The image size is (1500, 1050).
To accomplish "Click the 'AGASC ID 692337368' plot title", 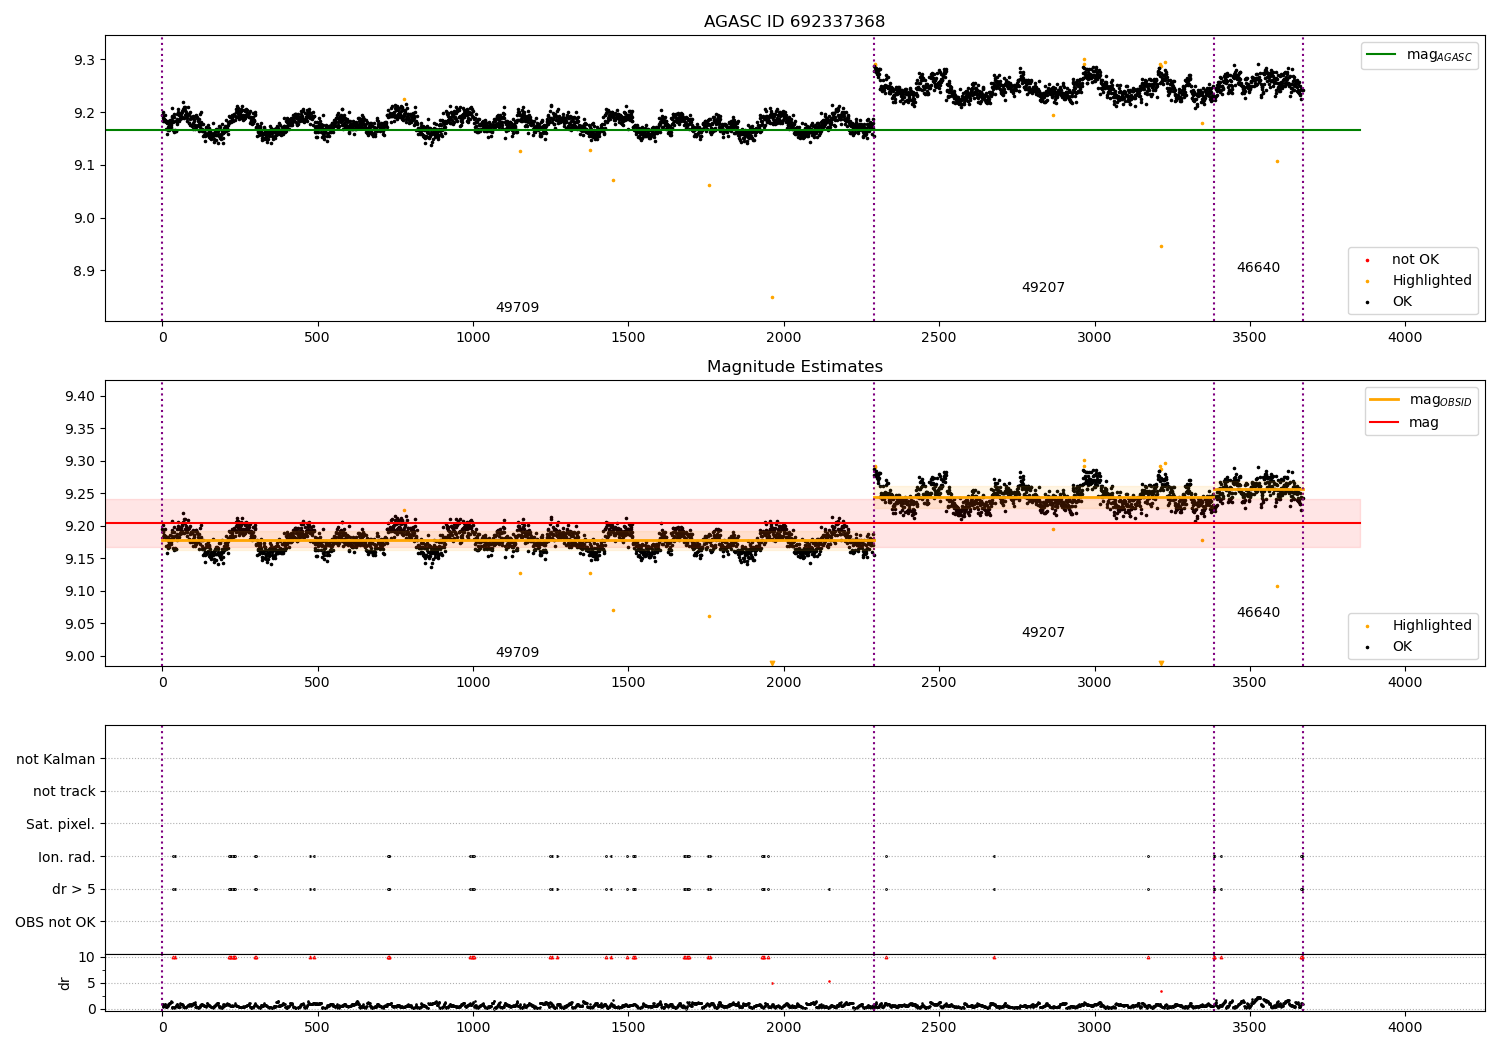I will tap(794, 22).
